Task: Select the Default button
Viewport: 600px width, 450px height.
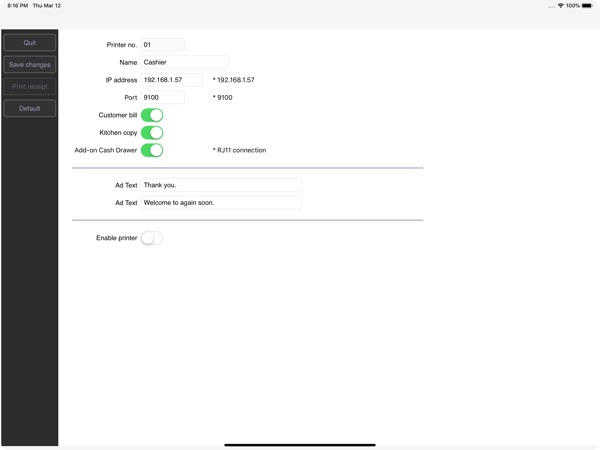Action: pyautogui.click(x=29, y=108)
